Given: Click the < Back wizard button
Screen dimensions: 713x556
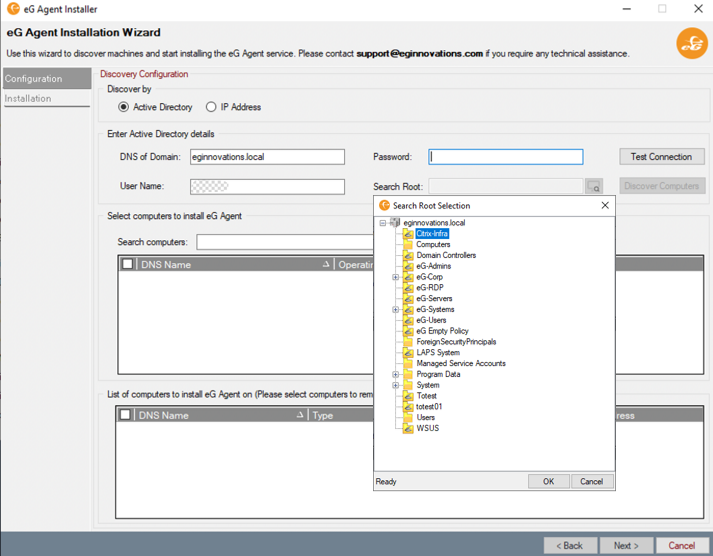Looking at the screenshot, I should [x=570, y=546].
